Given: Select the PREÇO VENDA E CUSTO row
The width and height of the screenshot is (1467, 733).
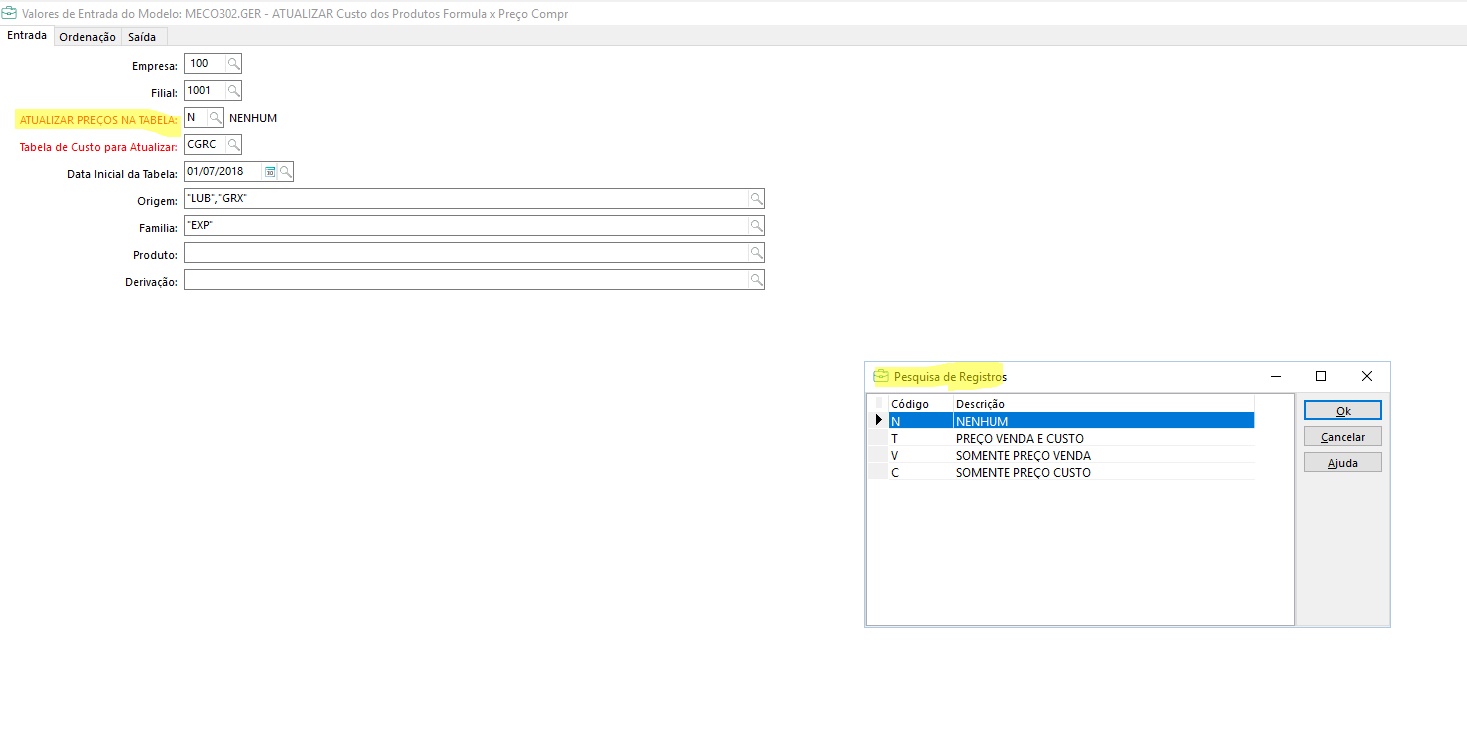Looking at the screenshot, I should 1071,438.
